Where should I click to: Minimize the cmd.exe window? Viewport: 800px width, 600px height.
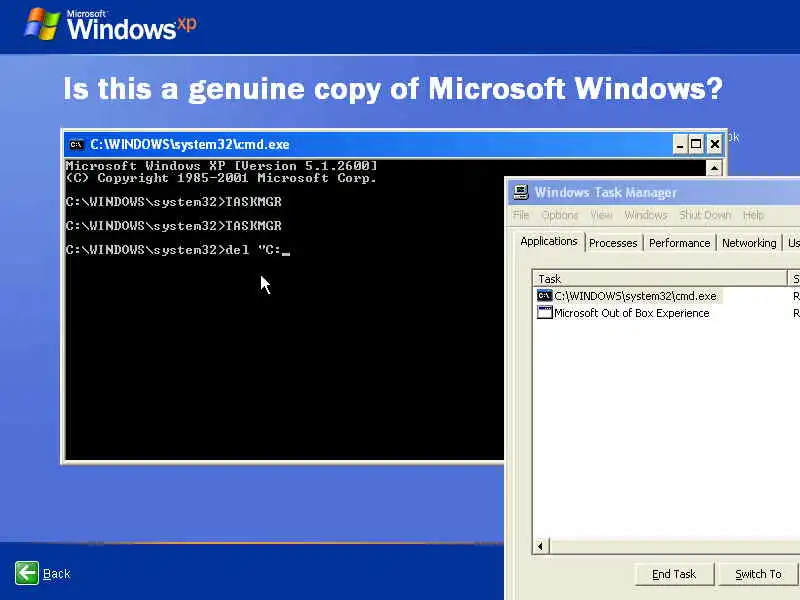point(680,145)
